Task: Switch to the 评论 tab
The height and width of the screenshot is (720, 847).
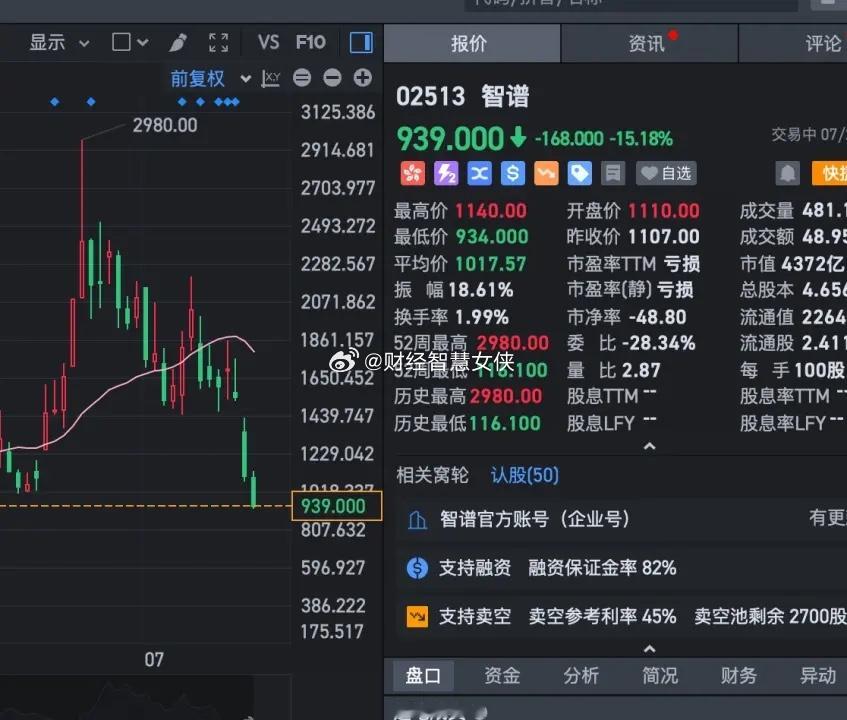Action: [792, 43]
